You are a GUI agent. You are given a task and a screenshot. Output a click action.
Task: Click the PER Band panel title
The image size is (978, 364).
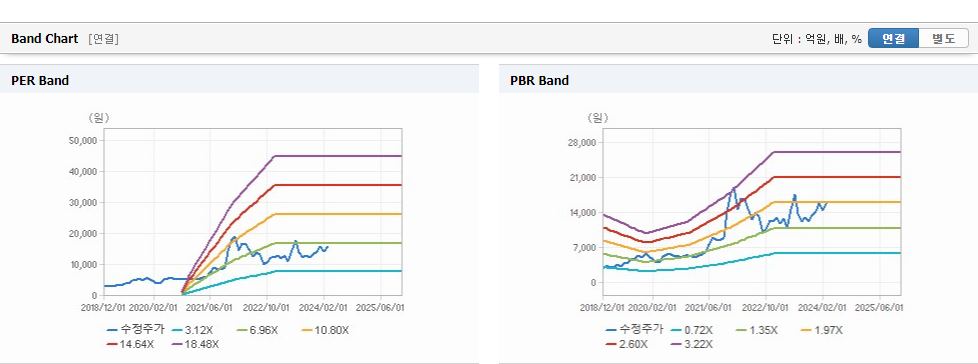[40, 80]
